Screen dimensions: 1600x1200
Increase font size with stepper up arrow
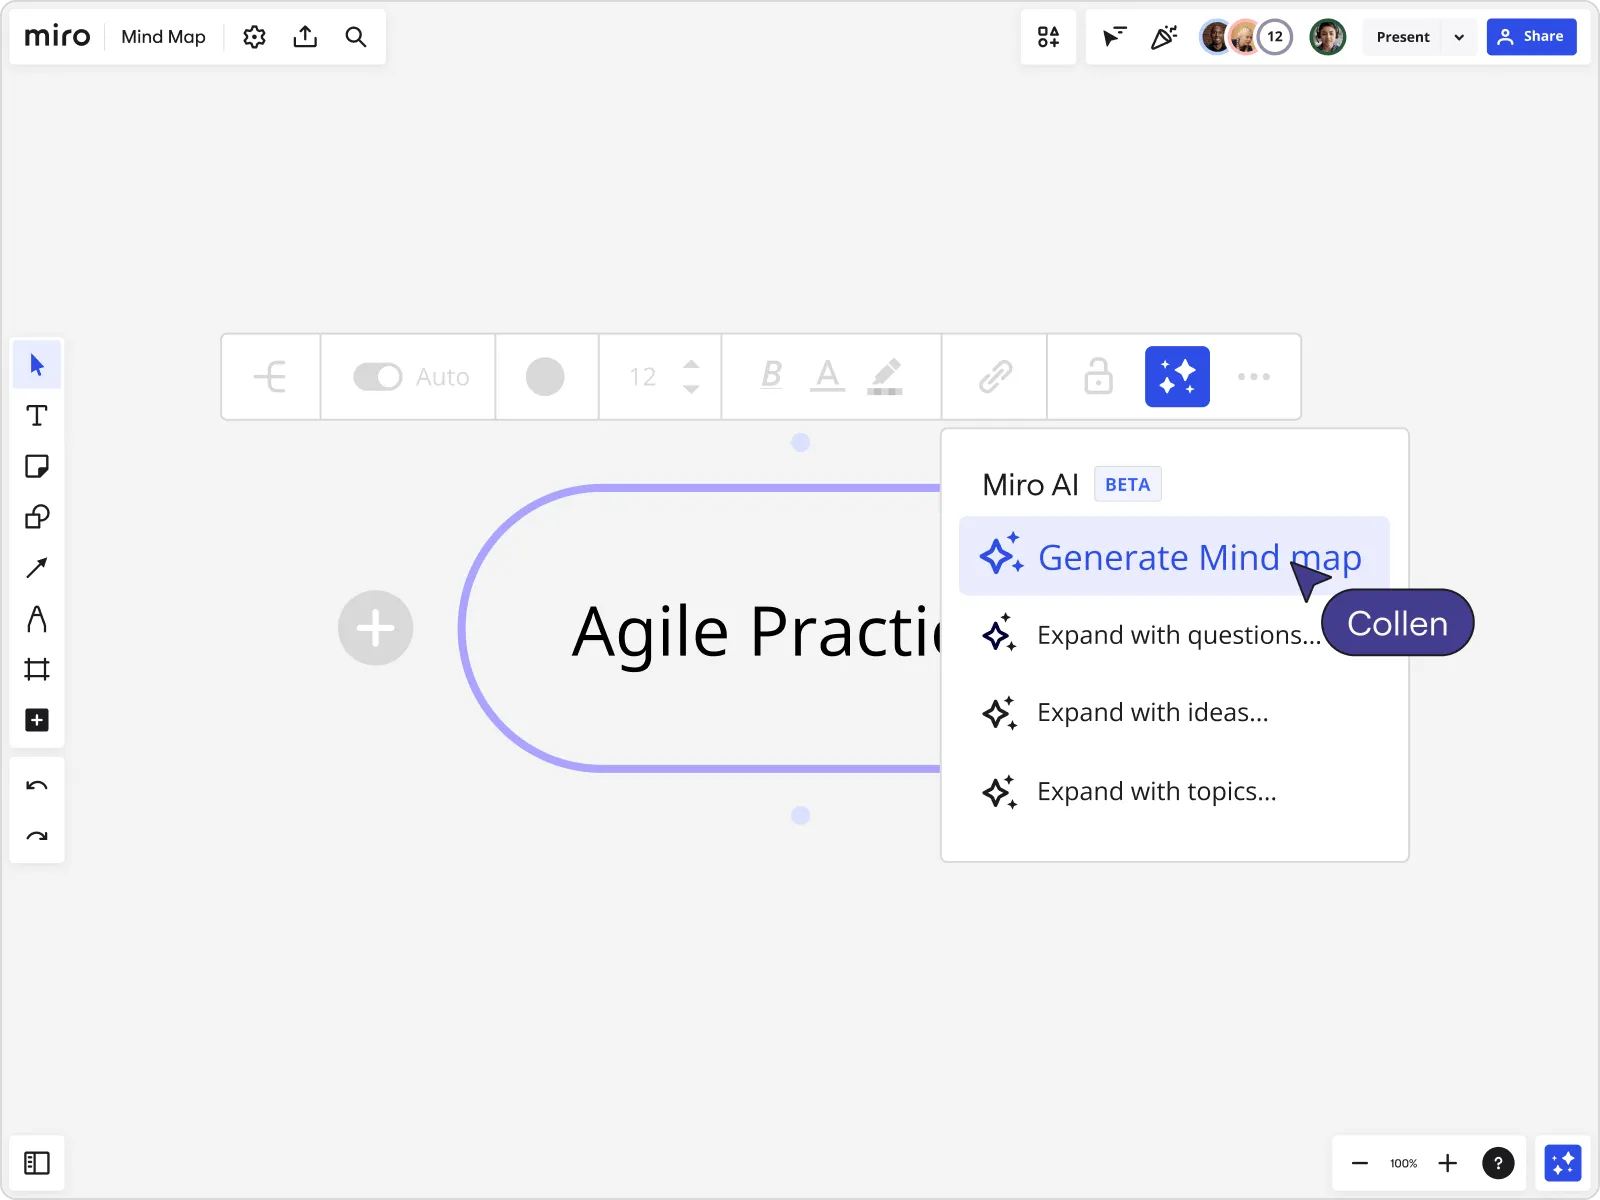click(x=691, y=364)
